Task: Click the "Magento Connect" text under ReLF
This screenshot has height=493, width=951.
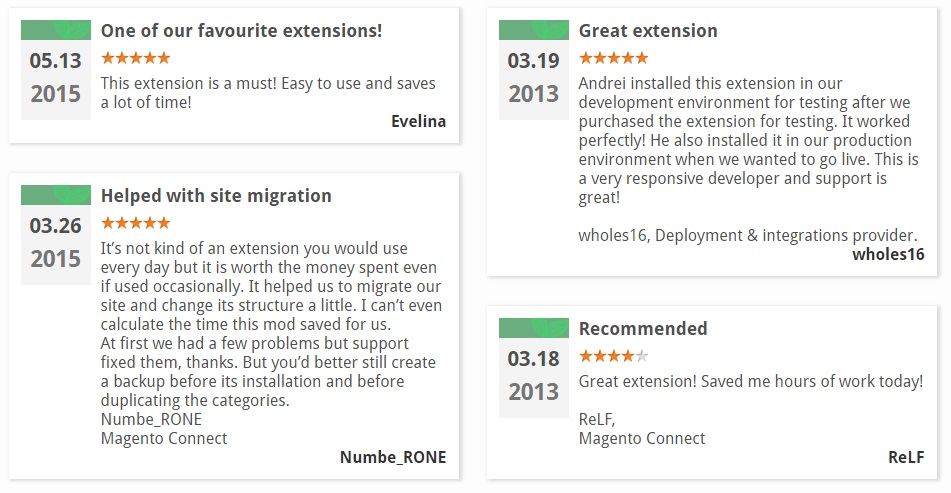Action: coord(642,438)
